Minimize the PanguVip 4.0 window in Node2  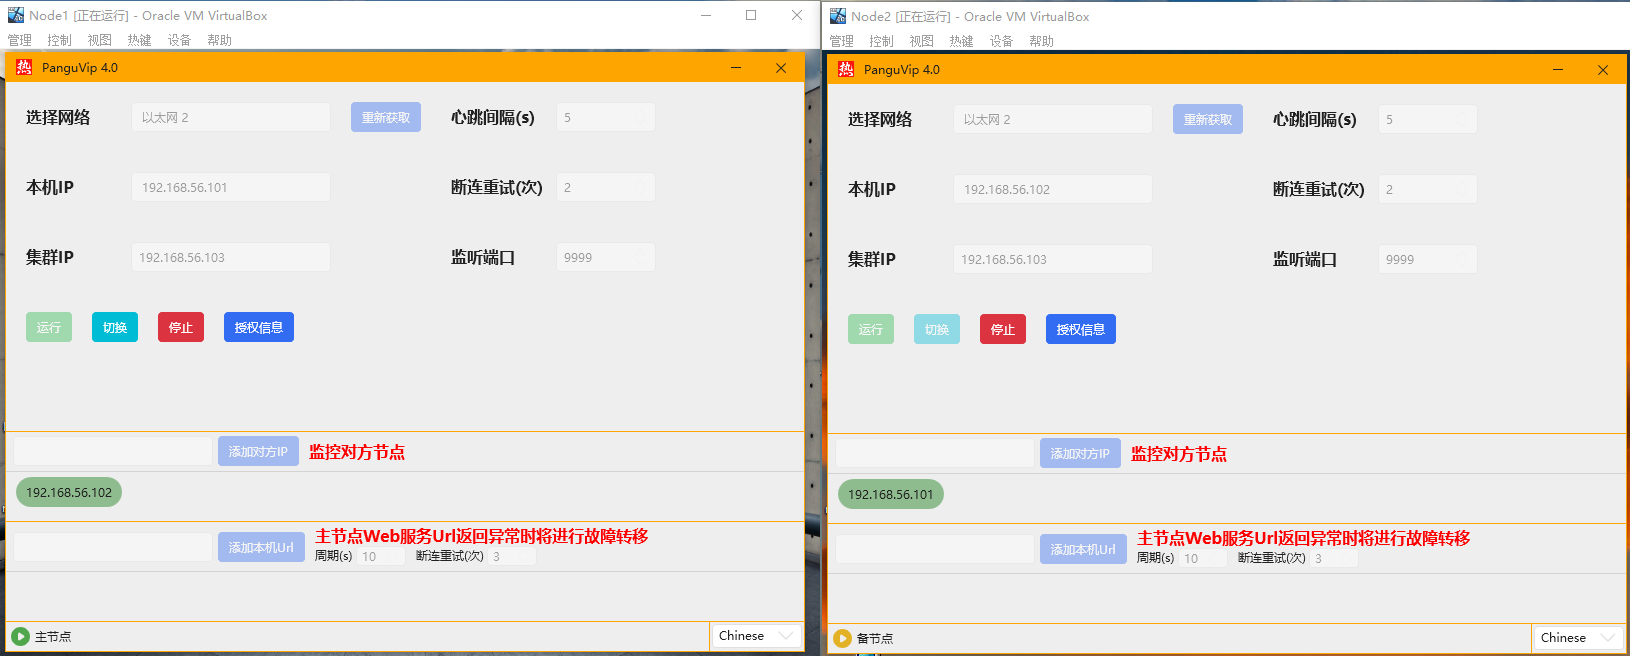click(x=1558, y=70)
